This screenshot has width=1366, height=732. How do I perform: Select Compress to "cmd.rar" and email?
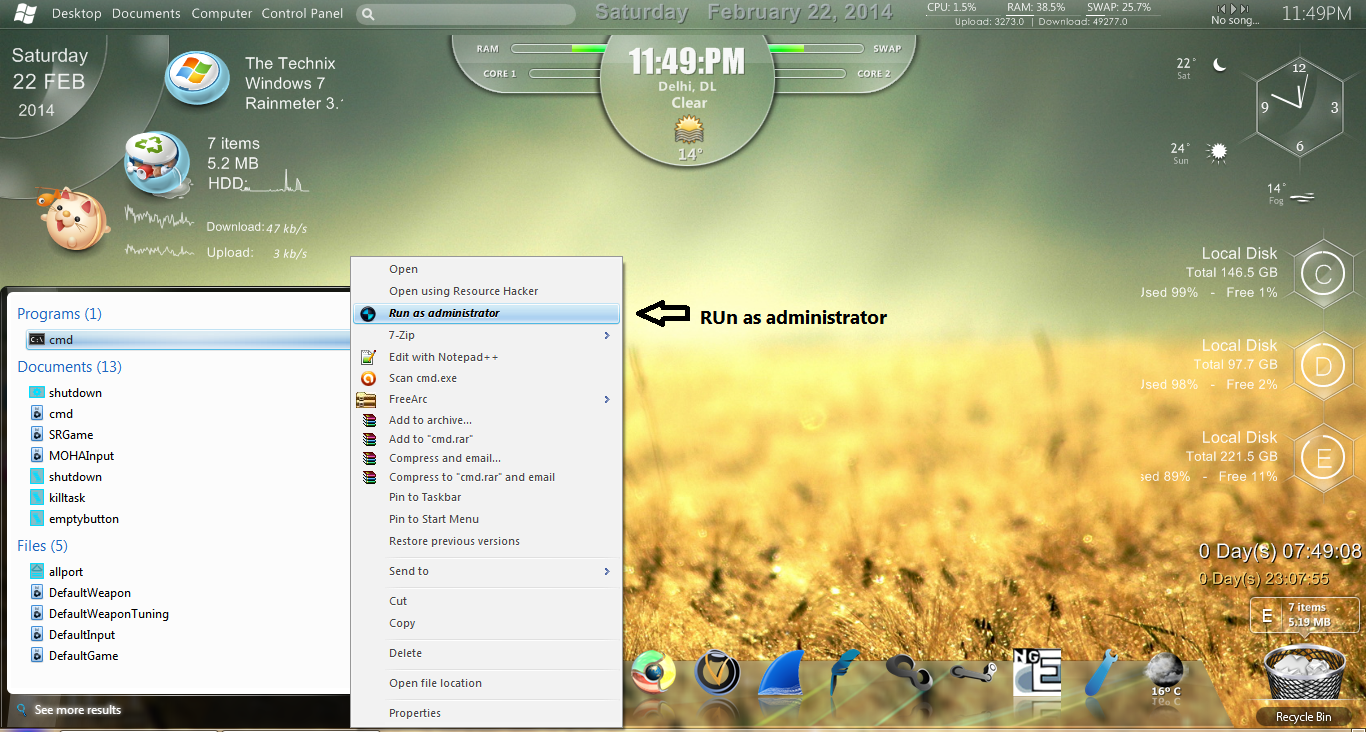click(x=487, y=477)
